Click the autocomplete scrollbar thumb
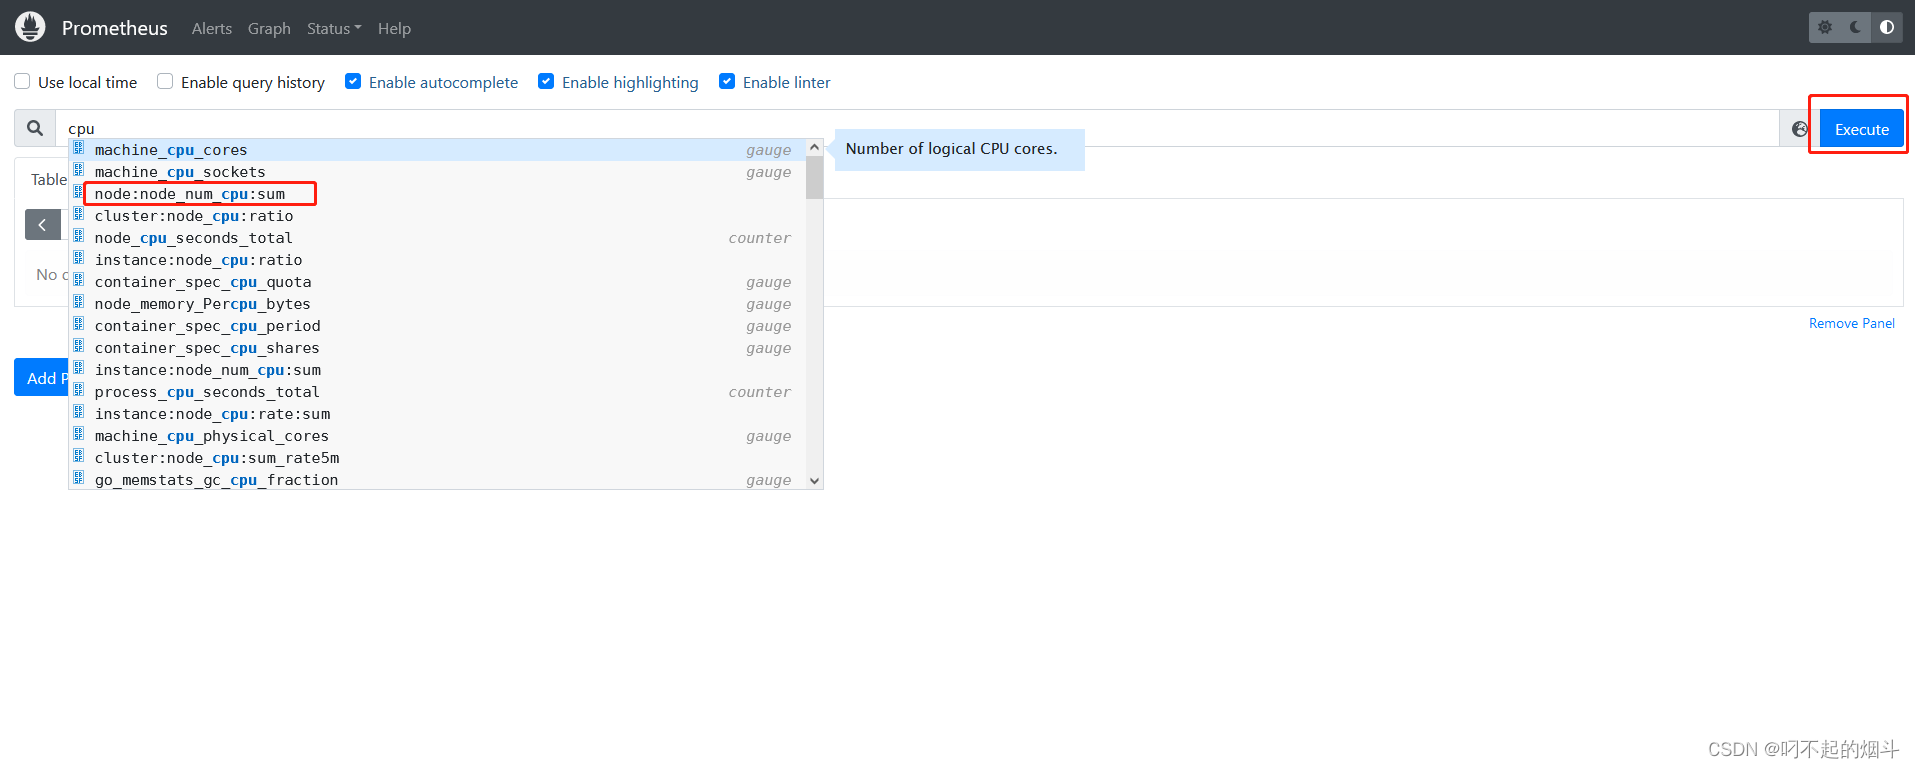Viewport: 1915px width, 768px height. (814, 178)
